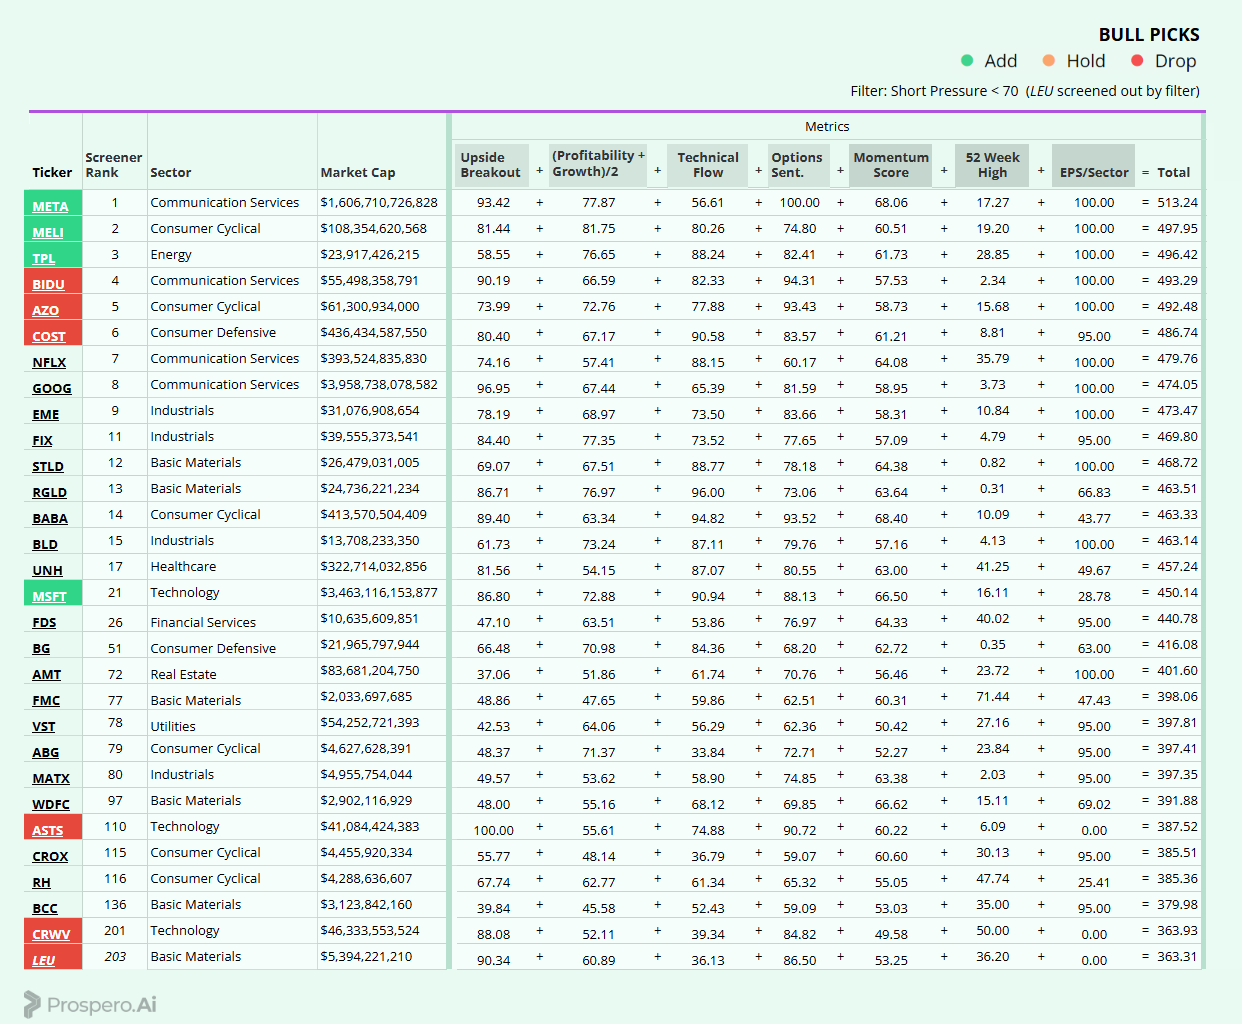Open the META ticker link
This screenshot has width=1242, height=1024.
[50, 206]
